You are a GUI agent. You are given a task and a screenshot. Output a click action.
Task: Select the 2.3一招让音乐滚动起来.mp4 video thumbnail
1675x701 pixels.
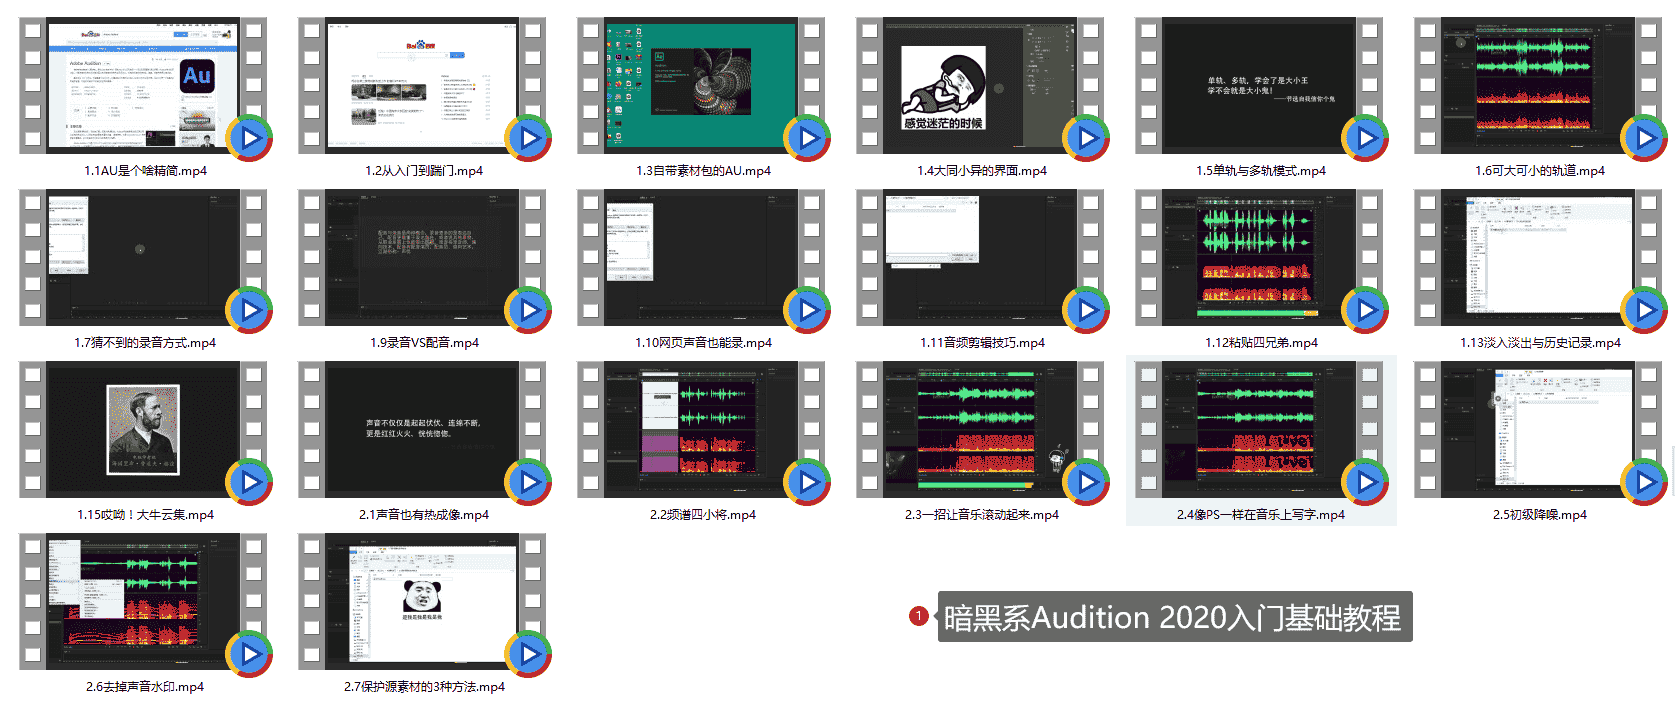point(980,429)
